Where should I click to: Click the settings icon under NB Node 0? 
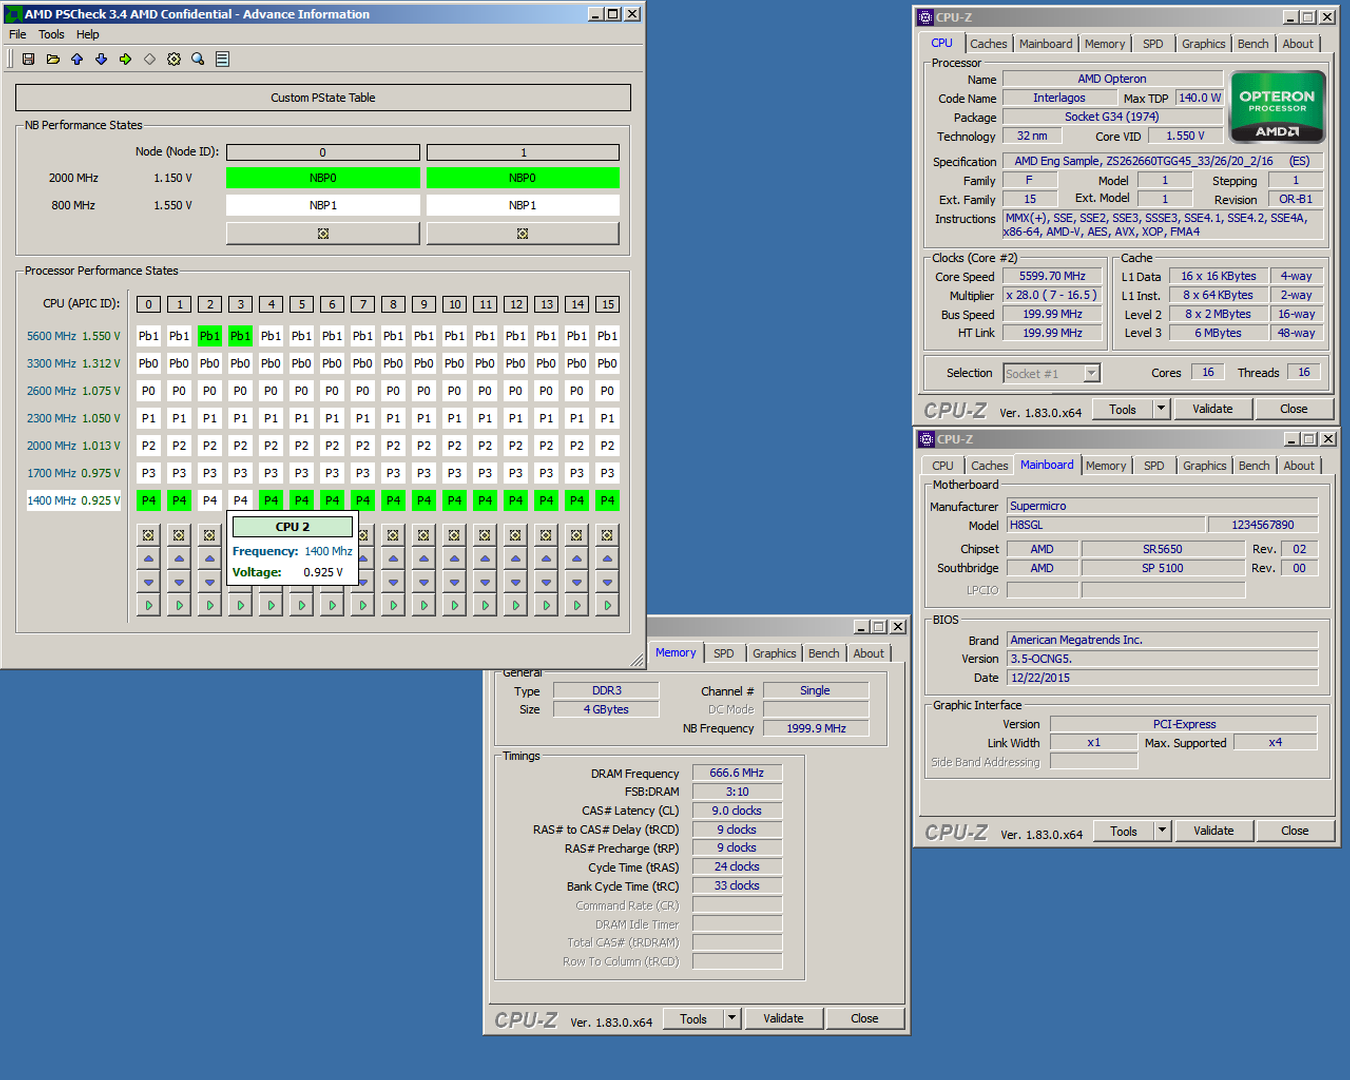coord(323,233)
